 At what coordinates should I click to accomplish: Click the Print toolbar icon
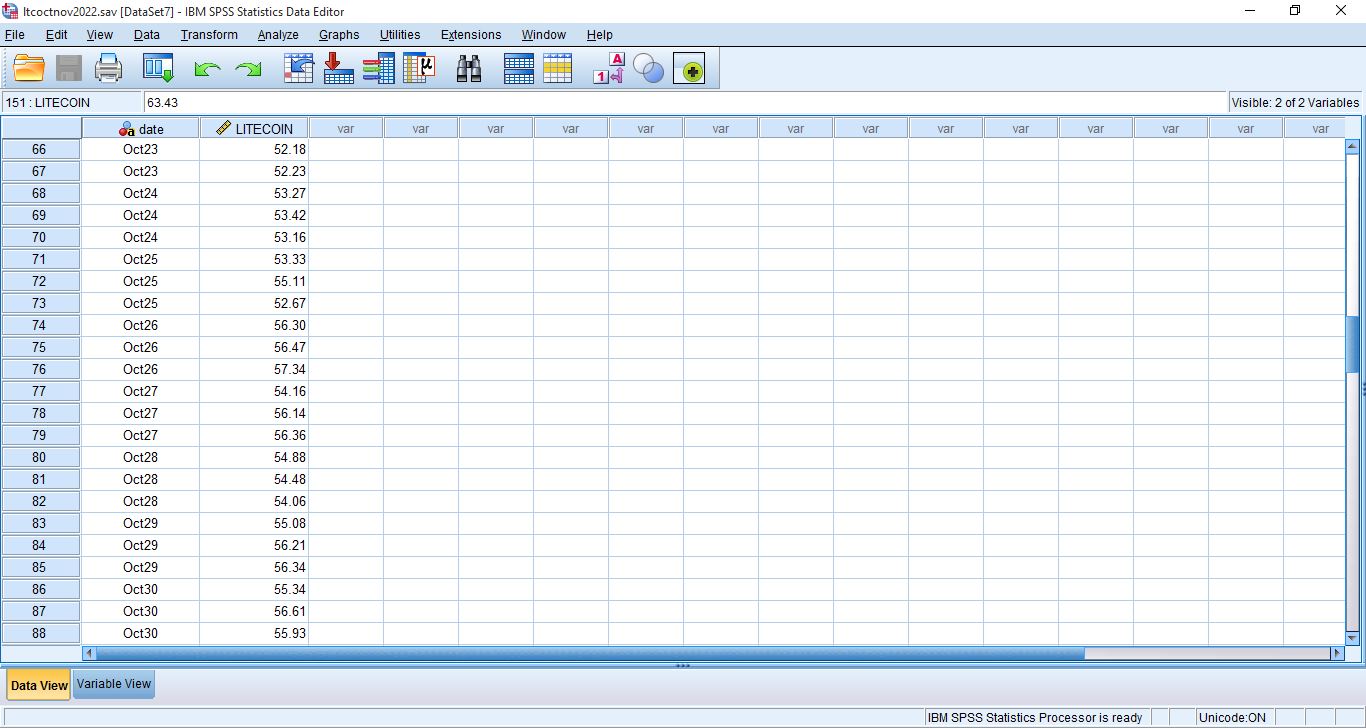[x=108, y=68]
